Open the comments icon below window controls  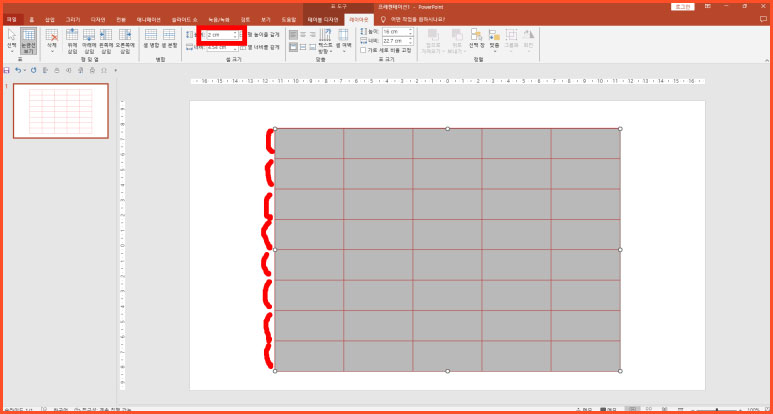click(764, 19)
